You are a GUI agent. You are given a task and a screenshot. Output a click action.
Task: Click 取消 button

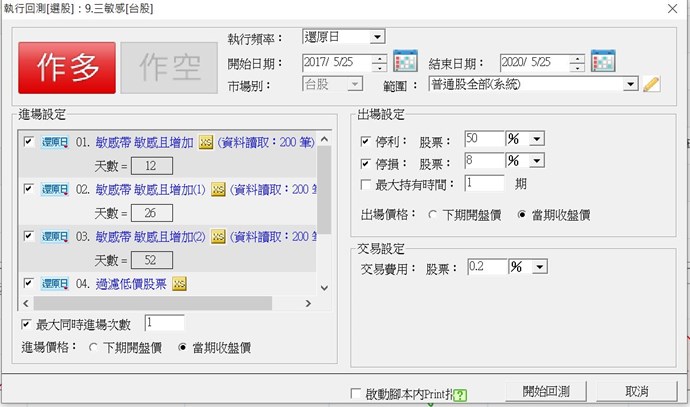[637, 391]
